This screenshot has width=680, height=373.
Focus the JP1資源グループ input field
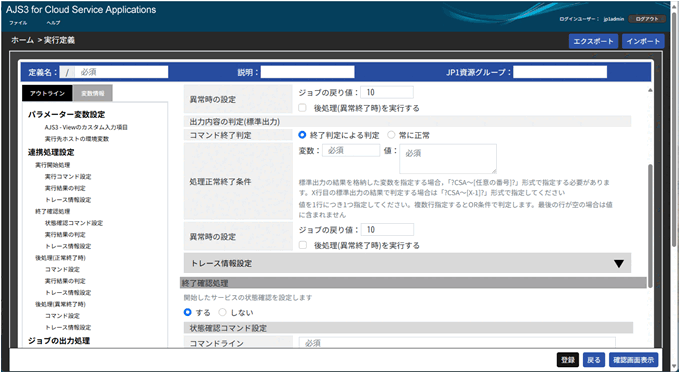coord(560,72)
